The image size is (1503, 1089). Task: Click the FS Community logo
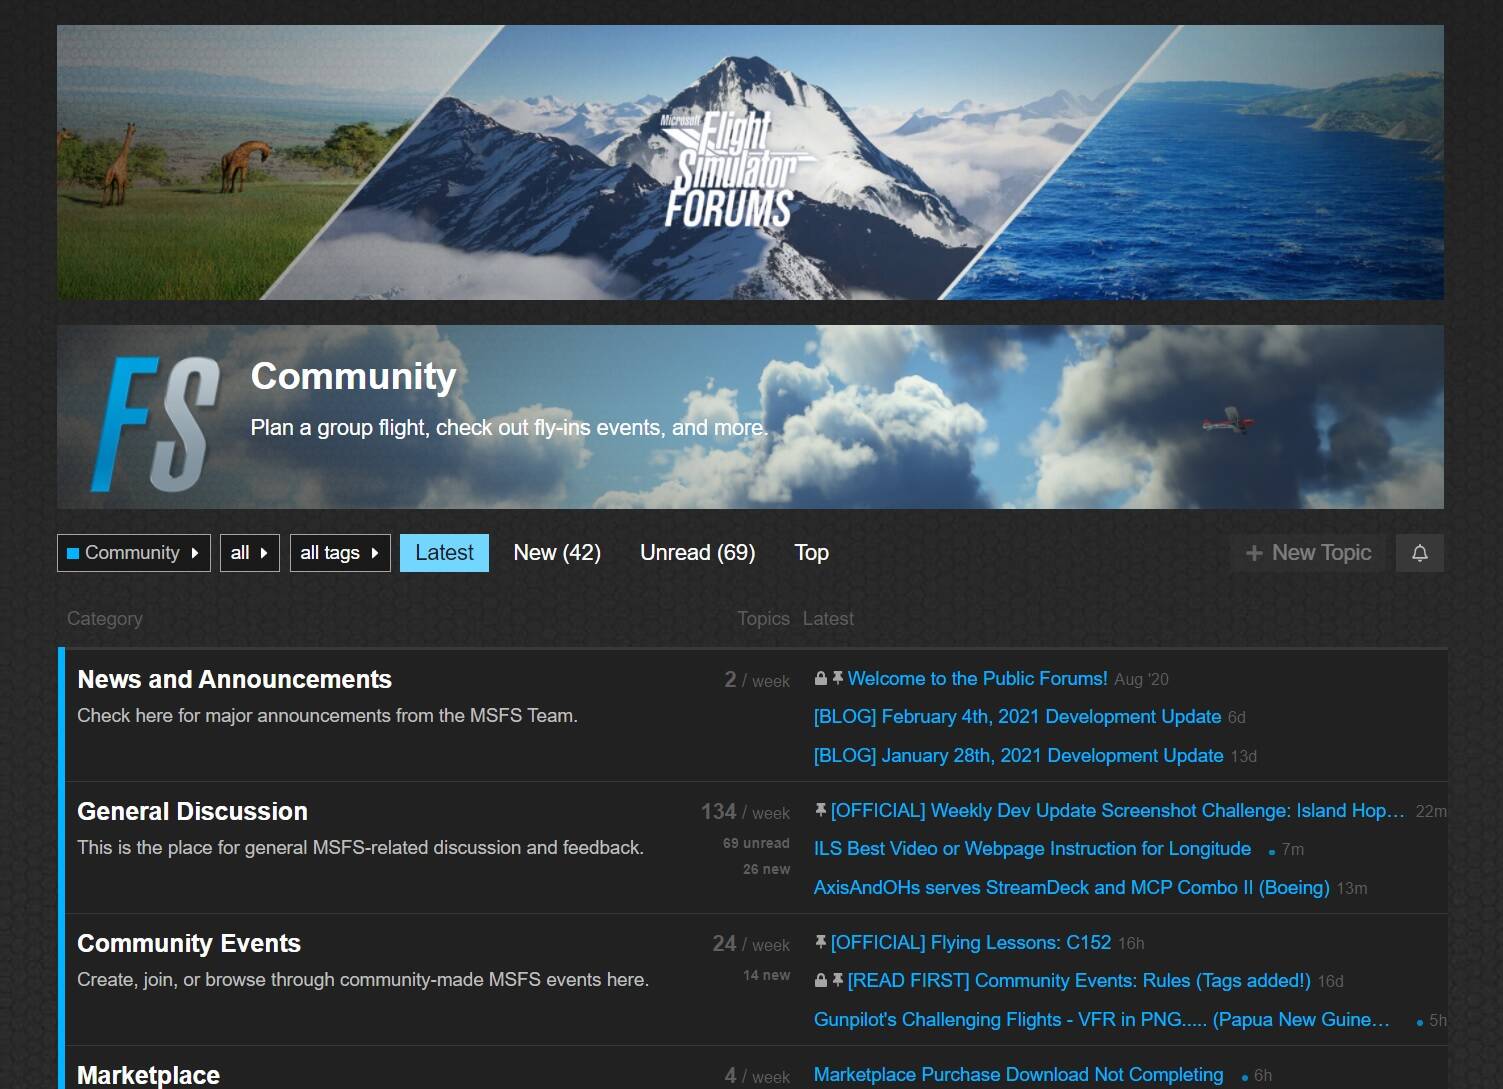pos(156,424)
